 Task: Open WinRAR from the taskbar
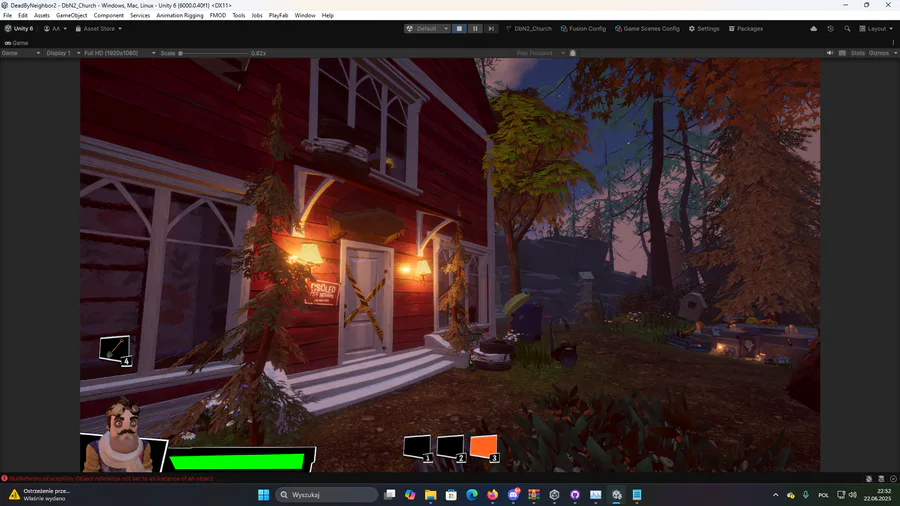click(x=534, y=495)
